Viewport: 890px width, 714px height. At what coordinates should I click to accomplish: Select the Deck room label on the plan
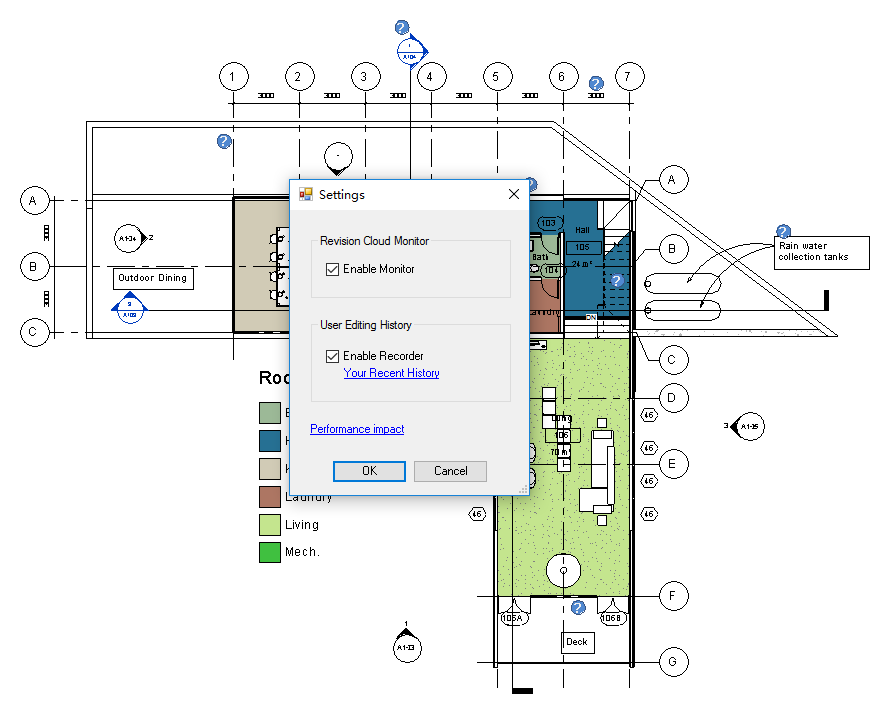(x=577, y=642)
